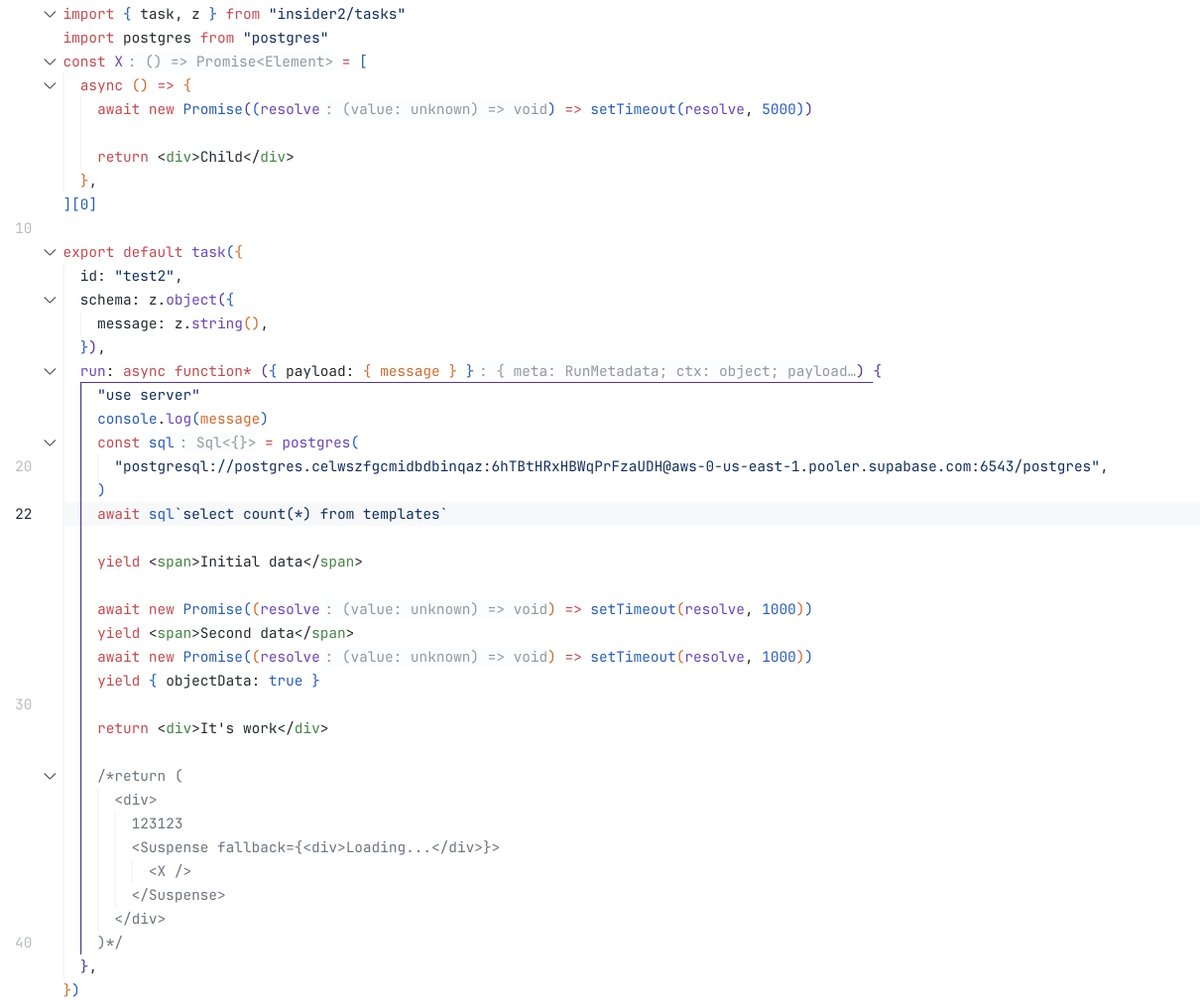This screenshot has height=1008, width=1200.
Task: Collapse the 'run: async function*' fold chevron
Action: click(48, 371)
